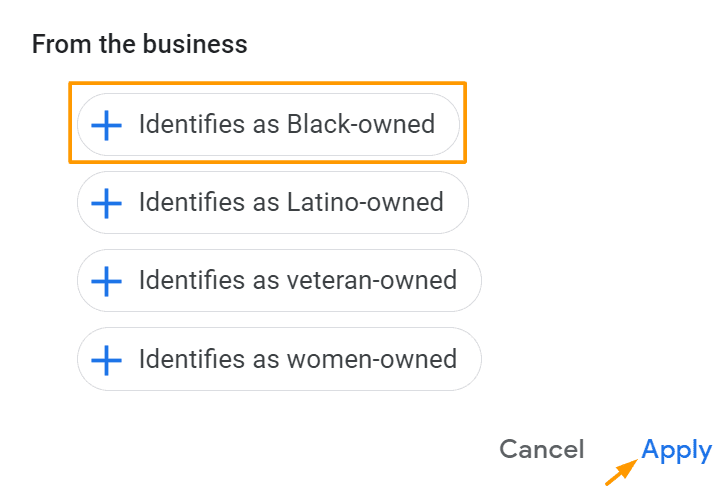Click the plus icon beside Latino-owned
The height and width of the screenshot is (495, 724).
pyautogui.click(x=106, y=203)
